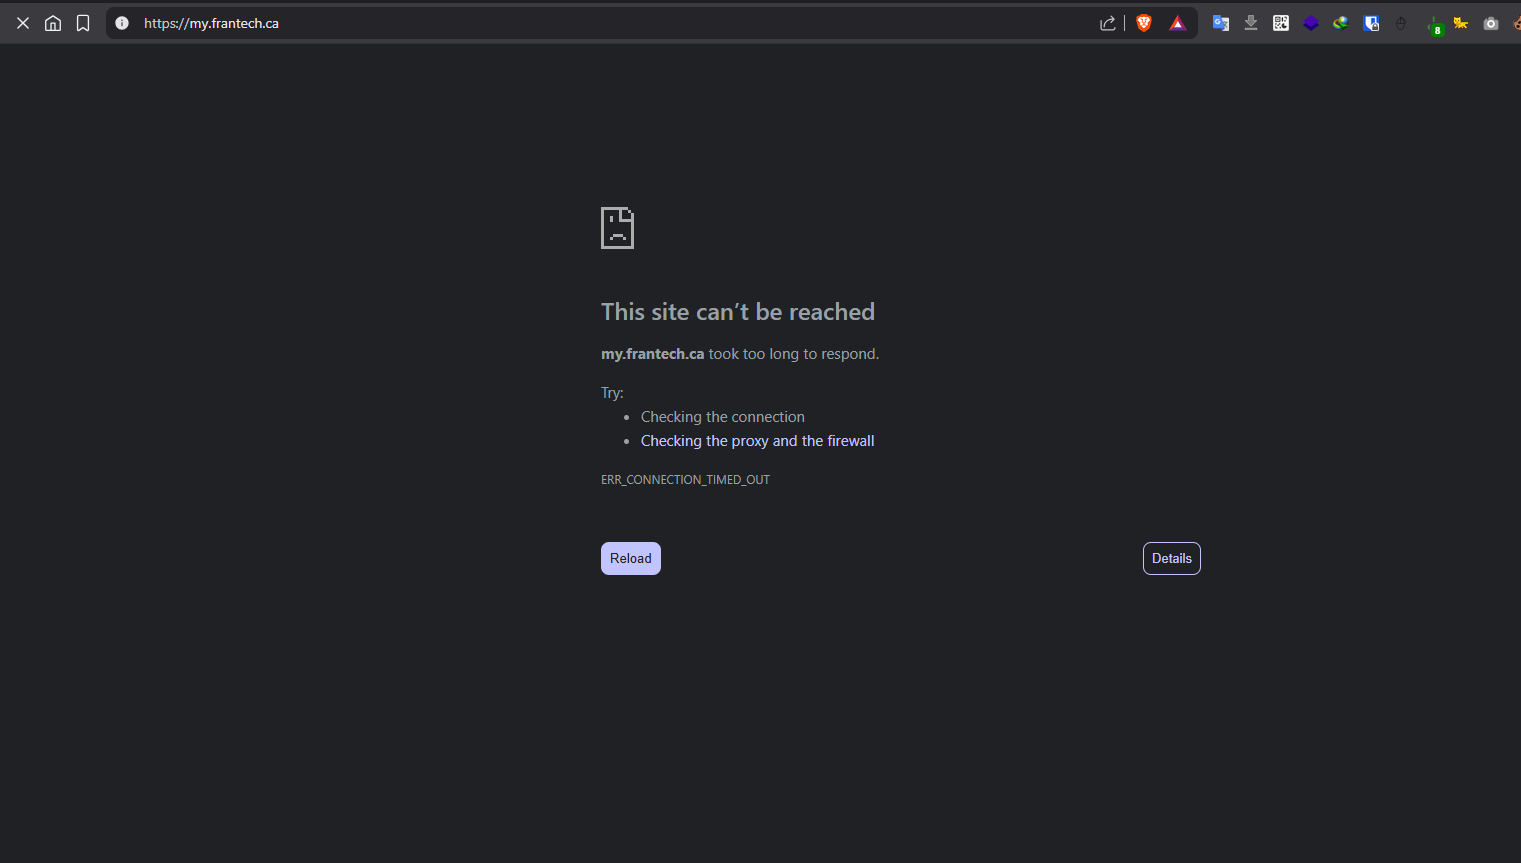Open Brave Shields lion icon

tap(1144, 23)
